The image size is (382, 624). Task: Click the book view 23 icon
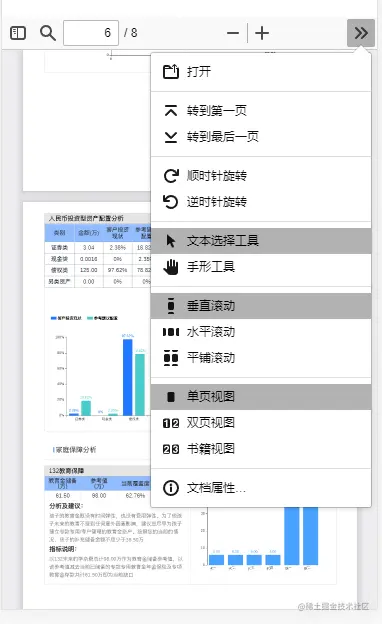[171, 449]
